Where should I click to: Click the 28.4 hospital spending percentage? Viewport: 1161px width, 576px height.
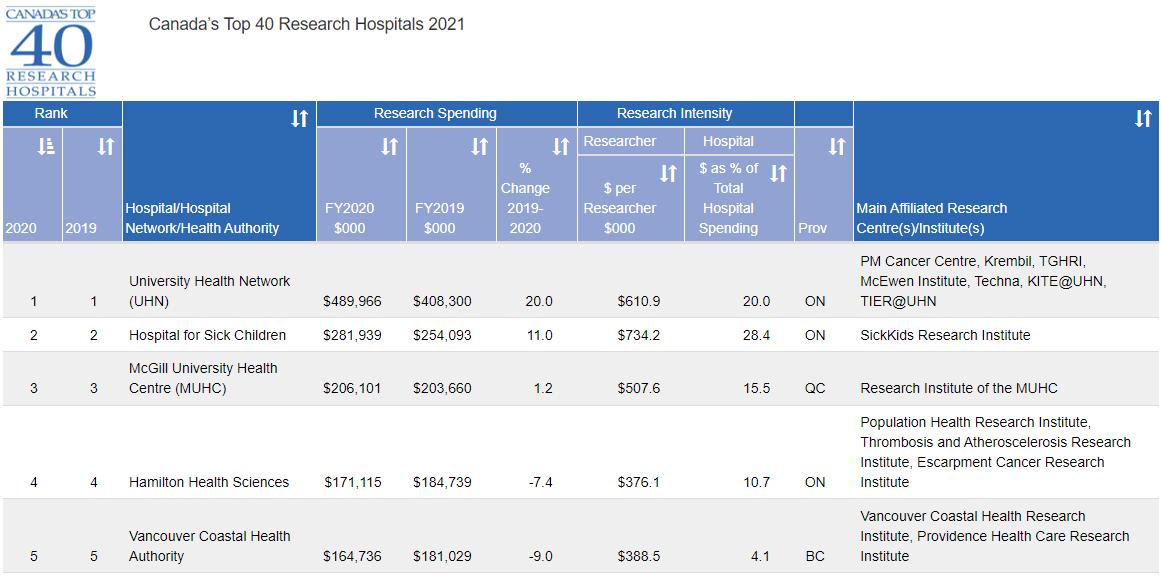point(757,335)
